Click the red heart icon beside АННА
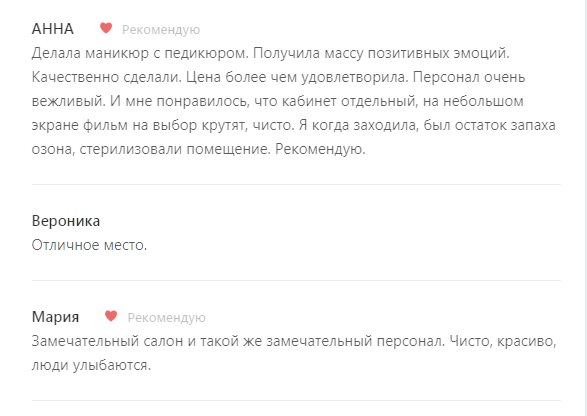The width and height of the screenshot is (587, 416). point(106,28)
